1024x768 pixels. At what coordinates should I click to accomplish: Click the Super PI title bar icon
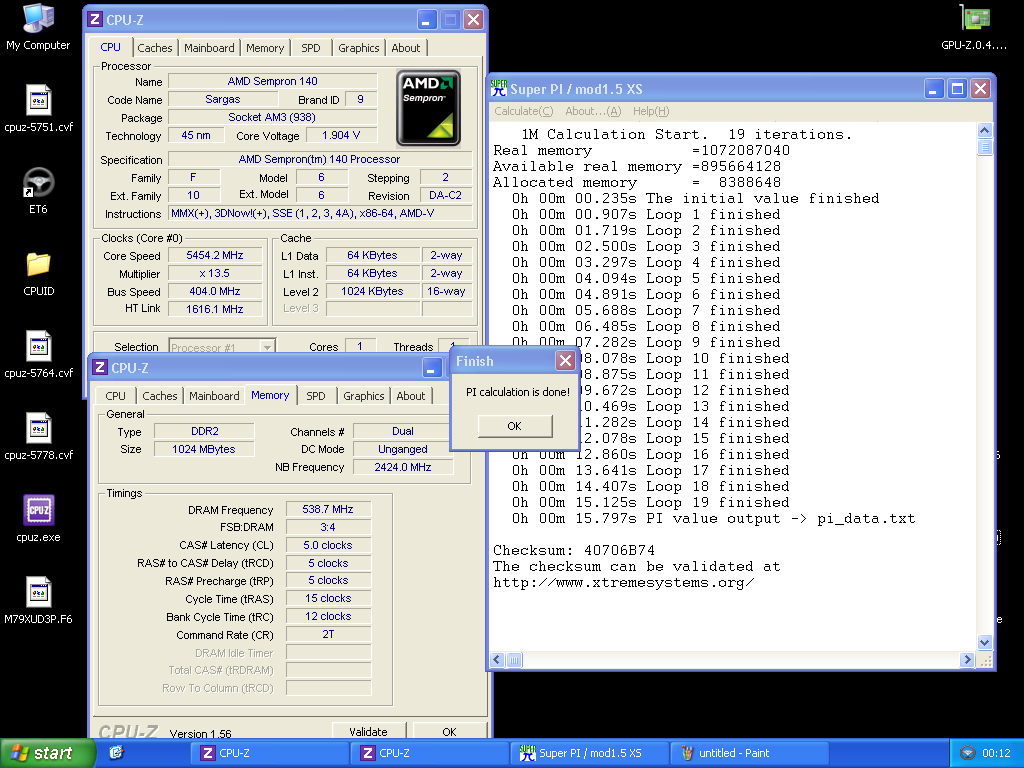498,89
